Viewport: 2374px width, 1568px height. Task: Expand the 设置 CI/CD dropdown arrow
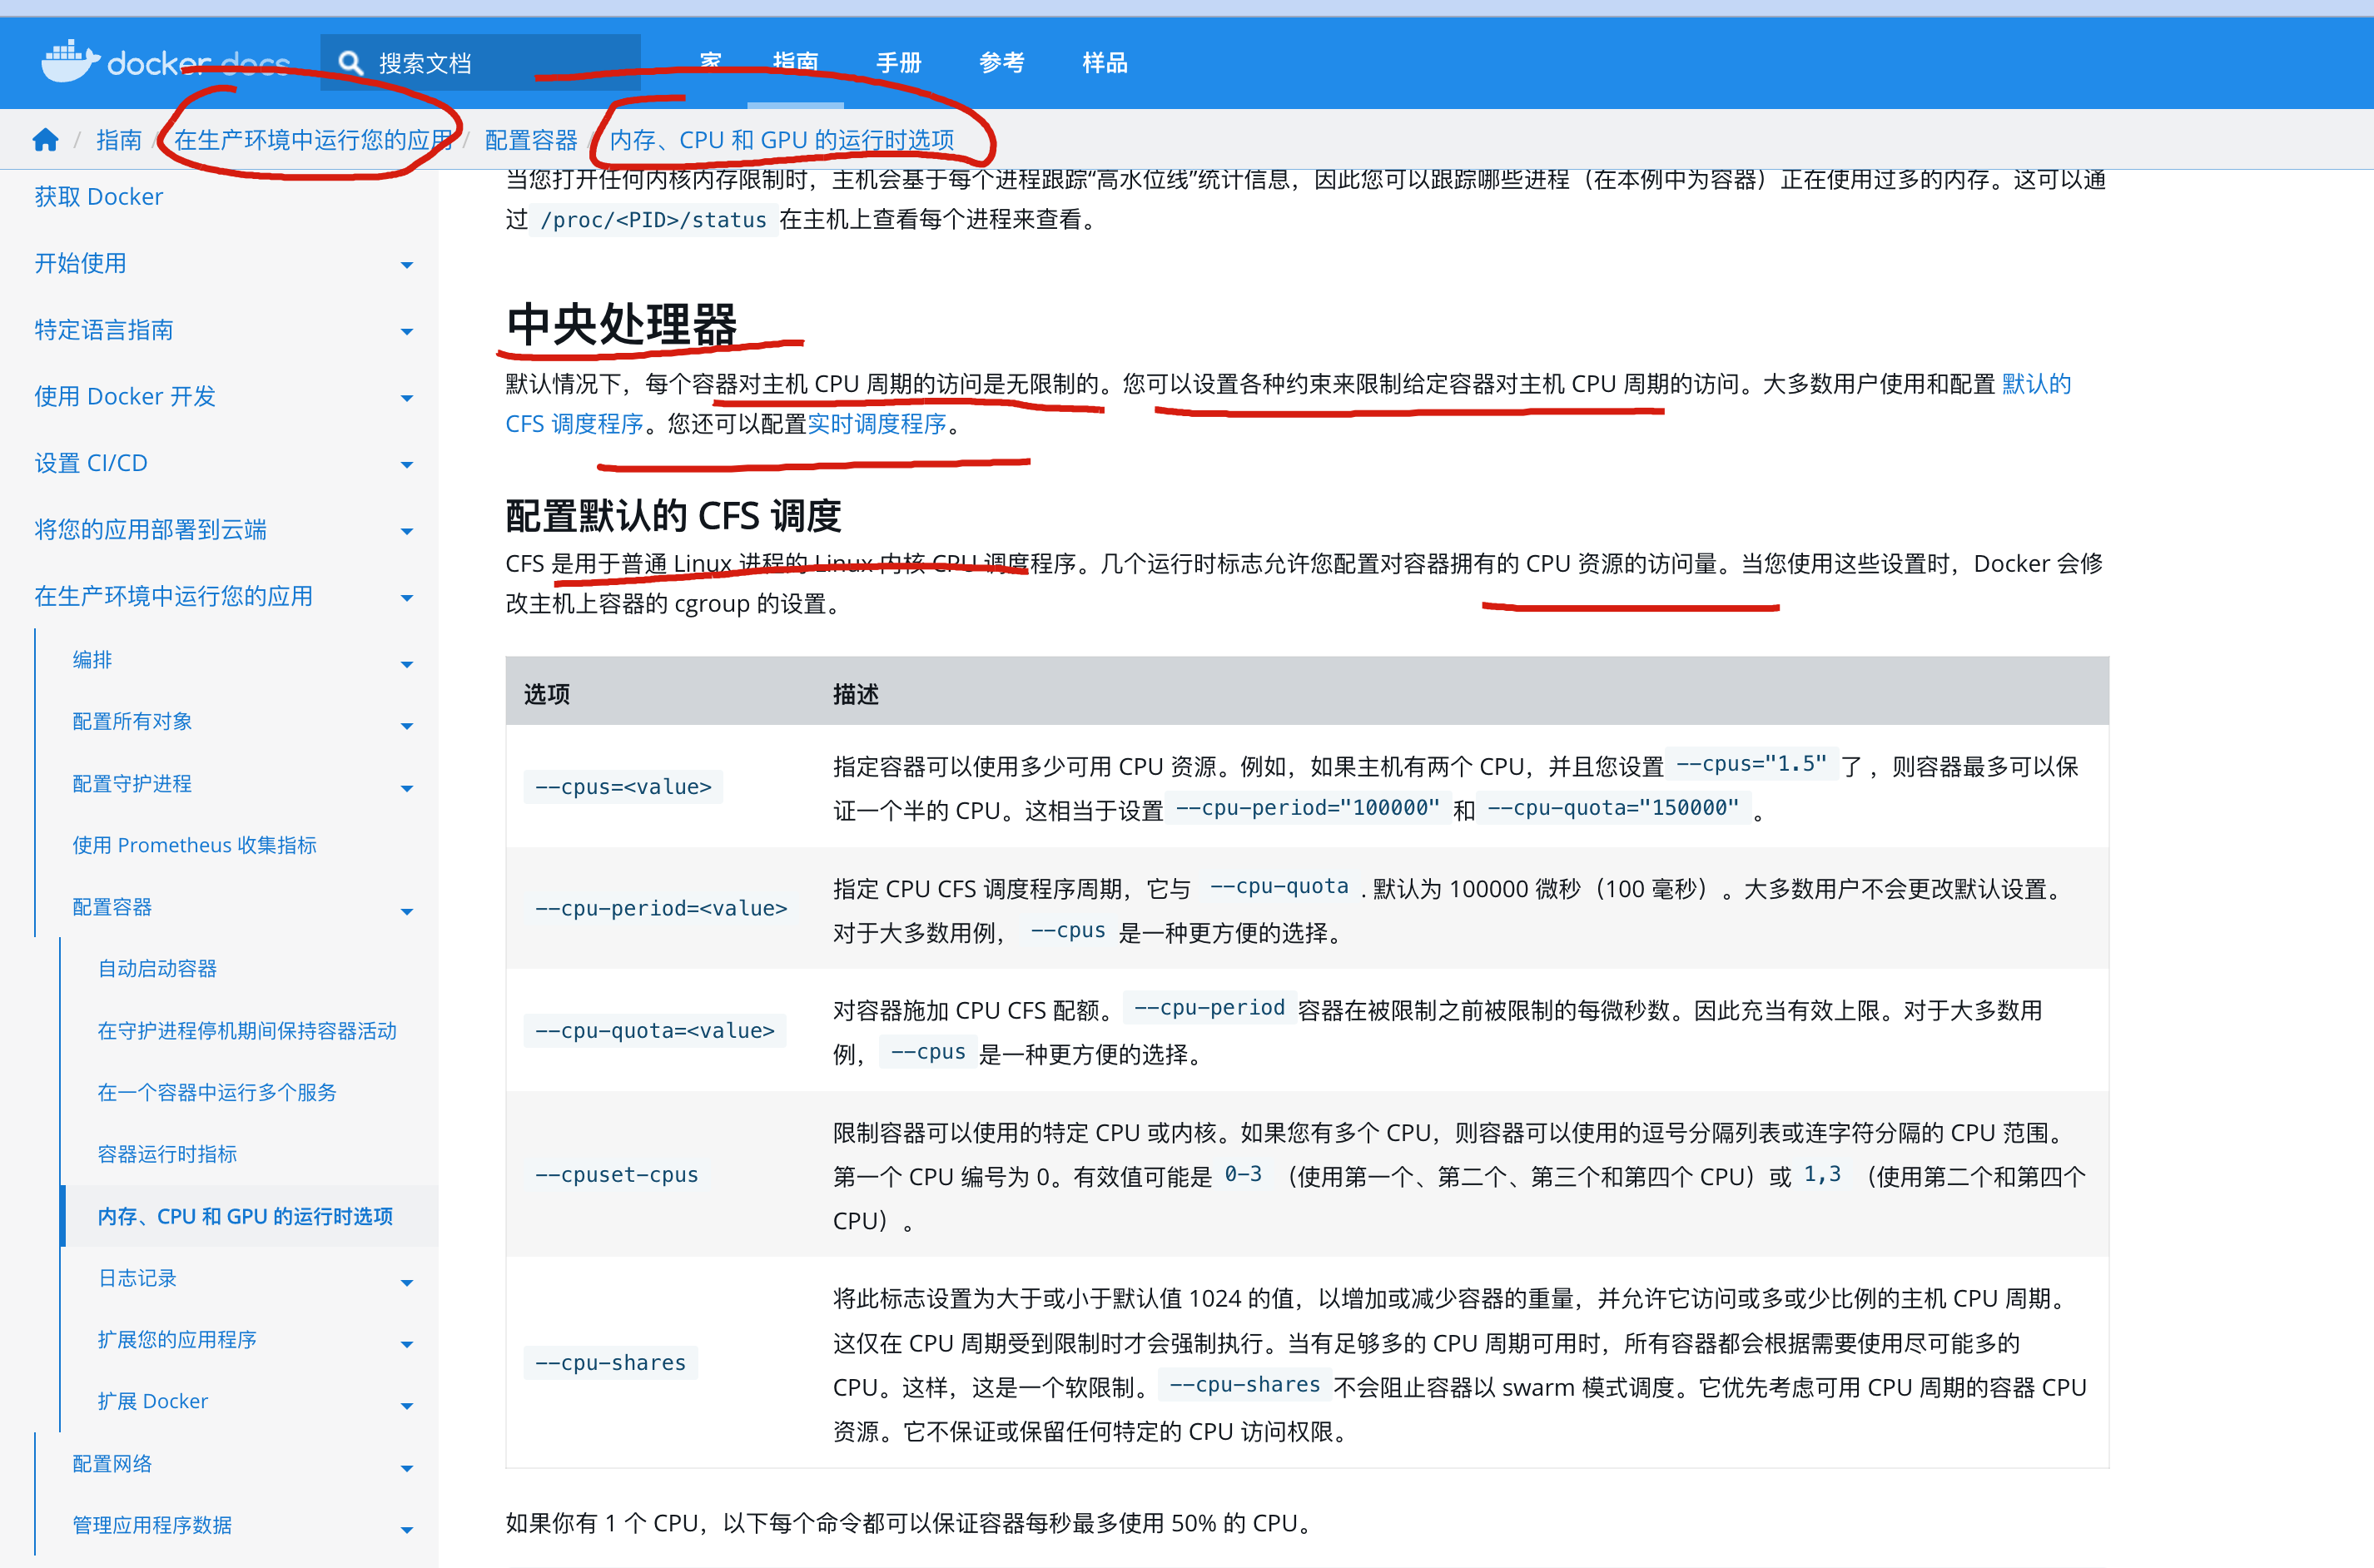click(406, 464)
